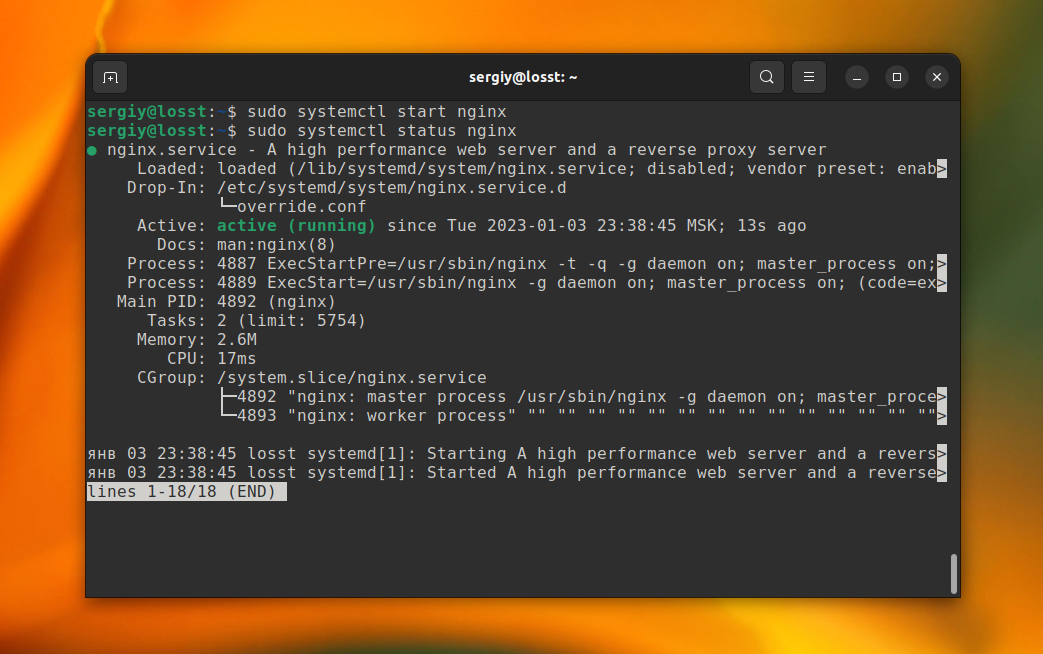Open the terminal search tool
The image size is (1043, 654).
[766, 77]
